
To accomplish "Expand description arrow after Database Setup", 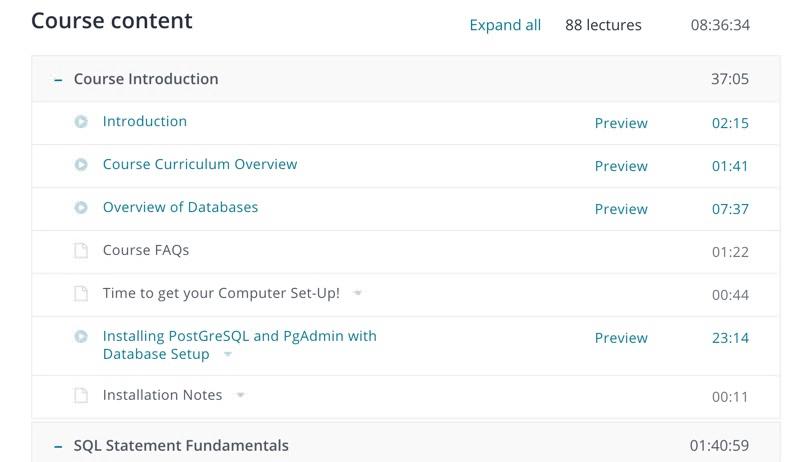I will click(x=228, y=354).
